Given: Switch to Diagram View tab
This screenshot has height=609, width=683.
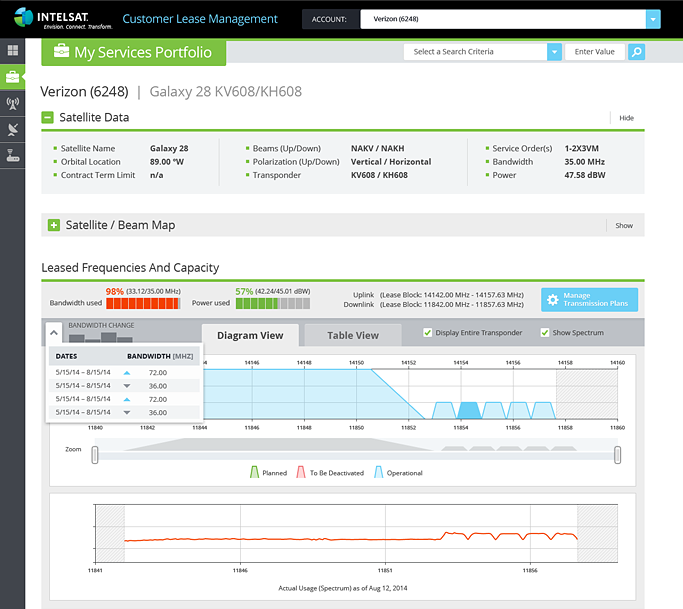Looking at the screenshot, I should [x=250, y=335].
